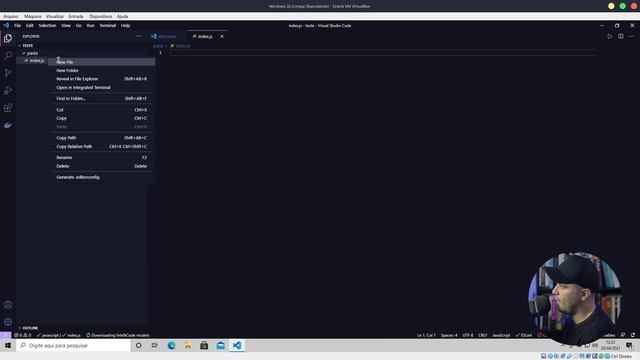Open the Run and Debug view
640x360 pixels.
[x=8, y=90]
